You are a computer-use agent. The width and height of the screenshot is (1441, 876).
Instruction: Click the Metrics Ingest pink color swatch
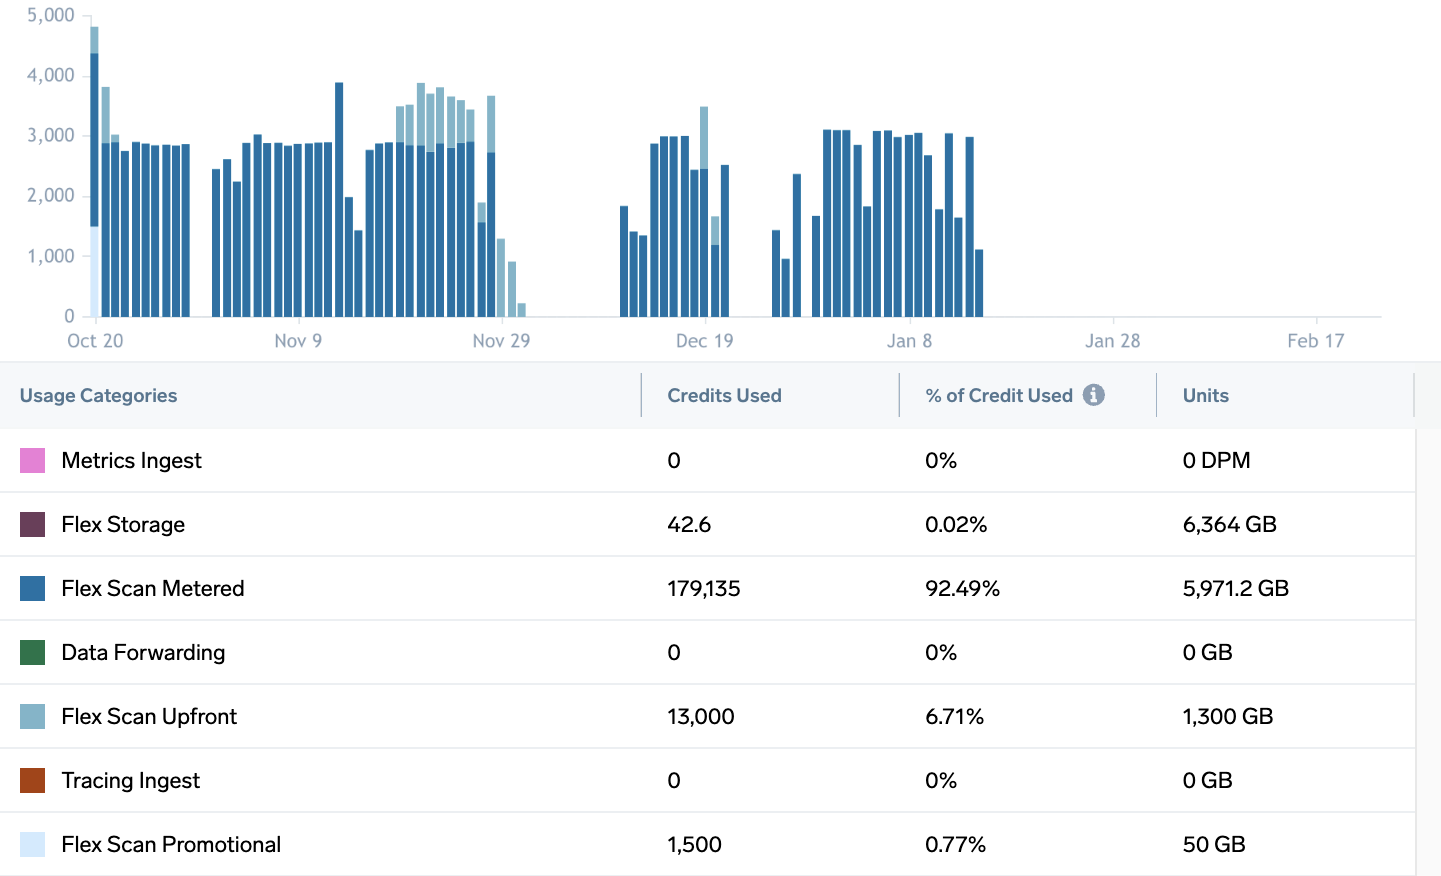click(33, 461)
